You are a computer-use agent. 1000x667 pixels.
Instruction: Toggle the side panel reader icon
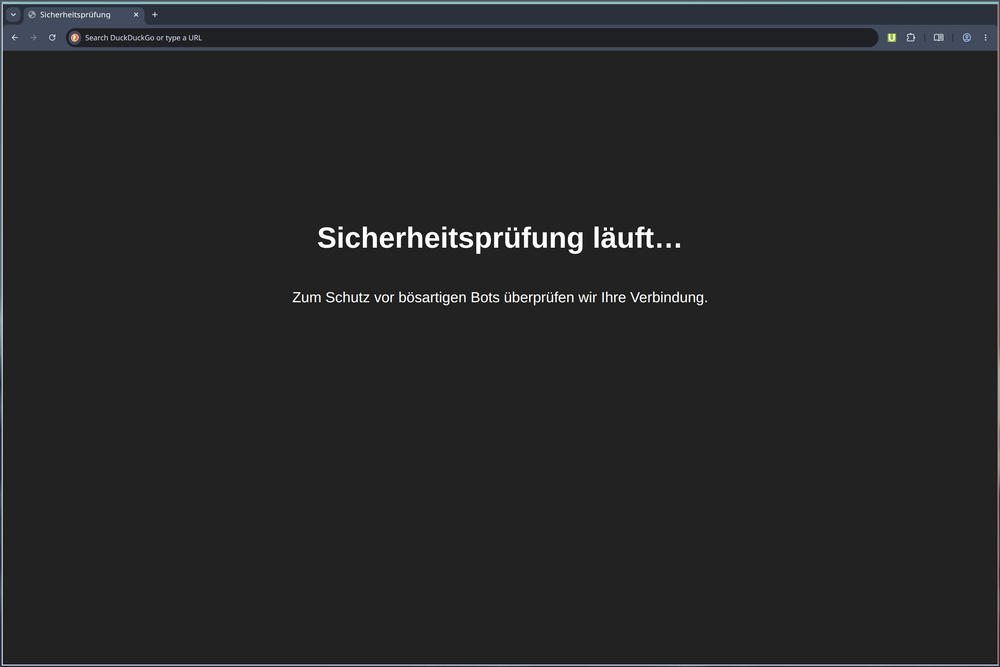939,38
